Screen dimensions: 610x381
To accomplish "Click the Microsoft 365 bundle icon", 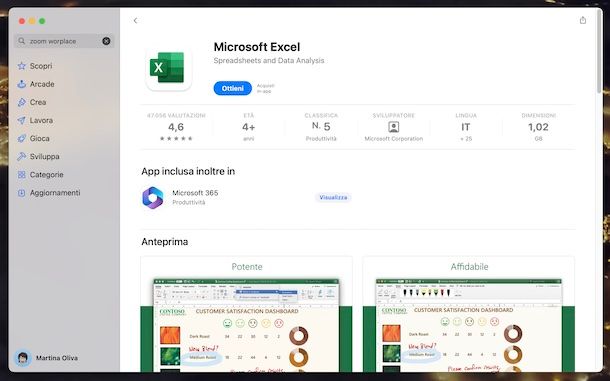I will click(153, 198).
